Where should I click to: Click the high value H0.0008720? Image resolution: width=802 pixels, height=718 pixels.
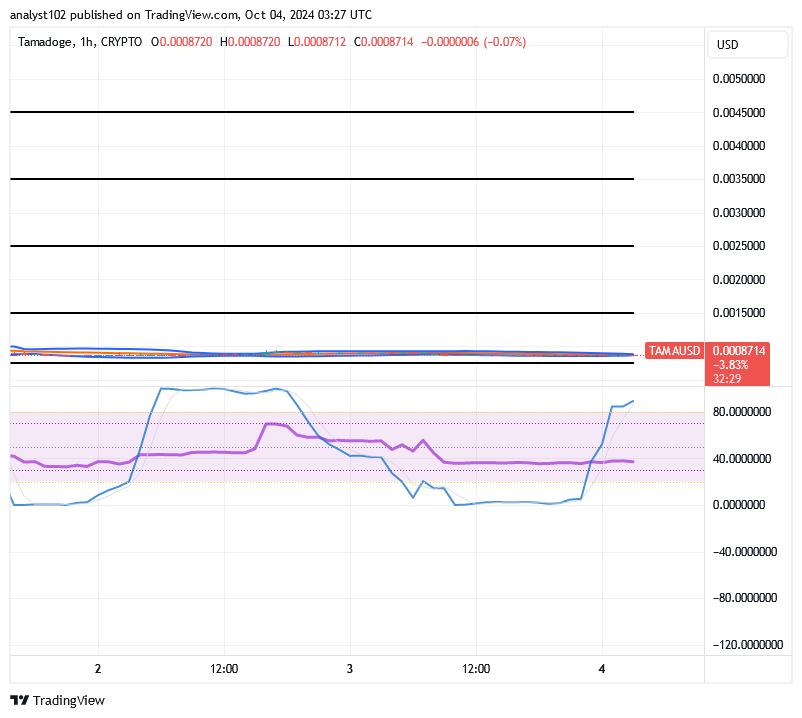tap(250, 42)
